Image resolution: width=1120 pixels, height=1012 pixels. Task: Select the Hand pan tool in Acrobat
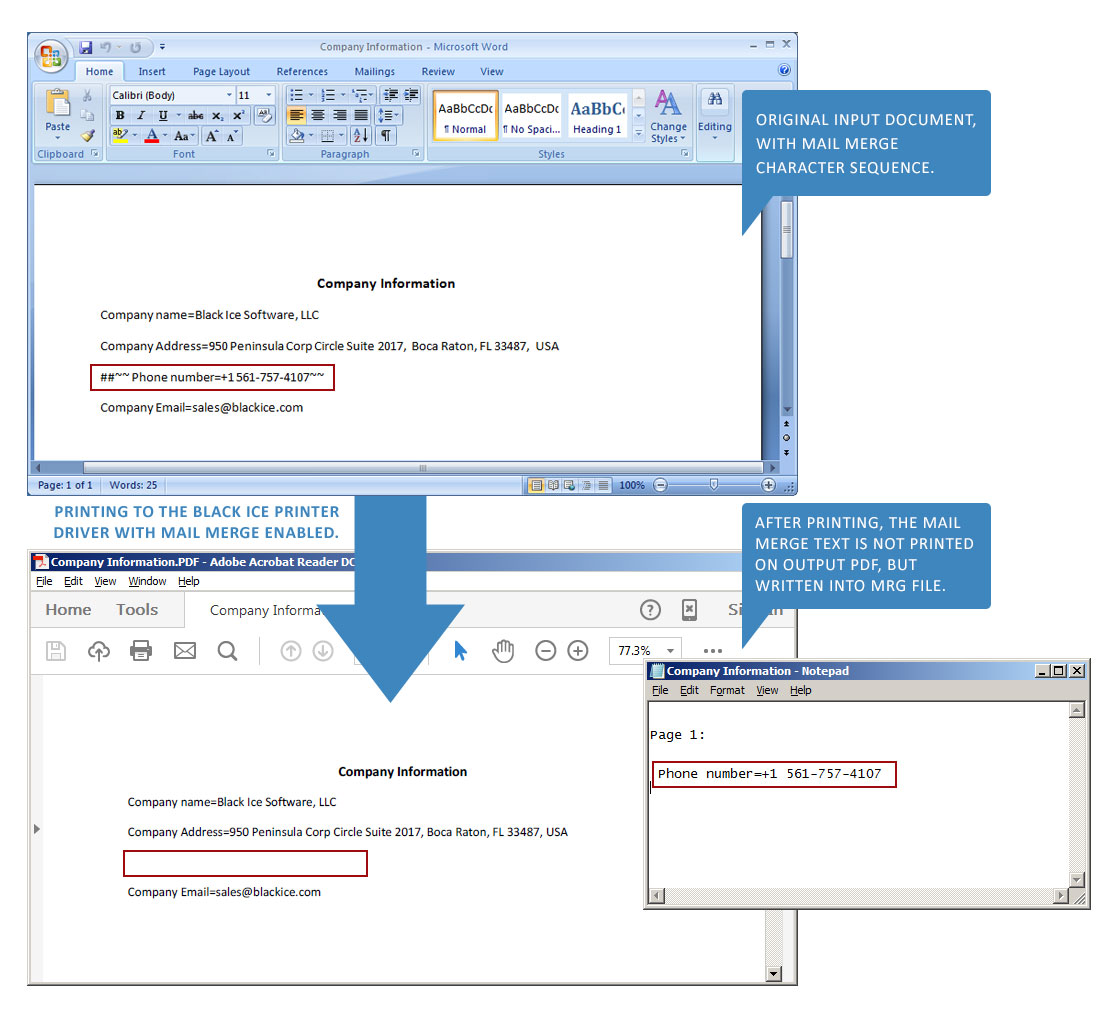[502, 651]
